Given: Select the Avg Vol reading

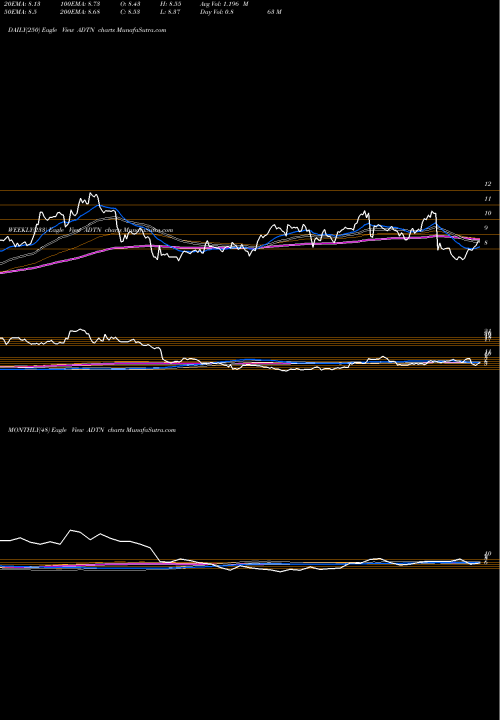Looking at the screenshot, I should pos(224,4).
